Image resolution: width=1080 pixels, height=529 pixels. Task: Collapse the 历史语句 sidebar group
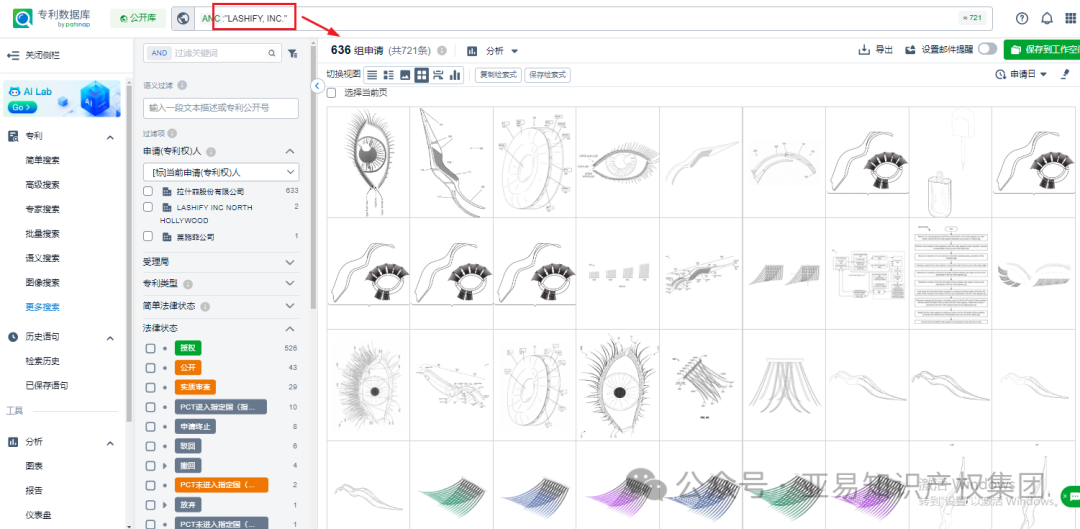click(x=110, y=338)
